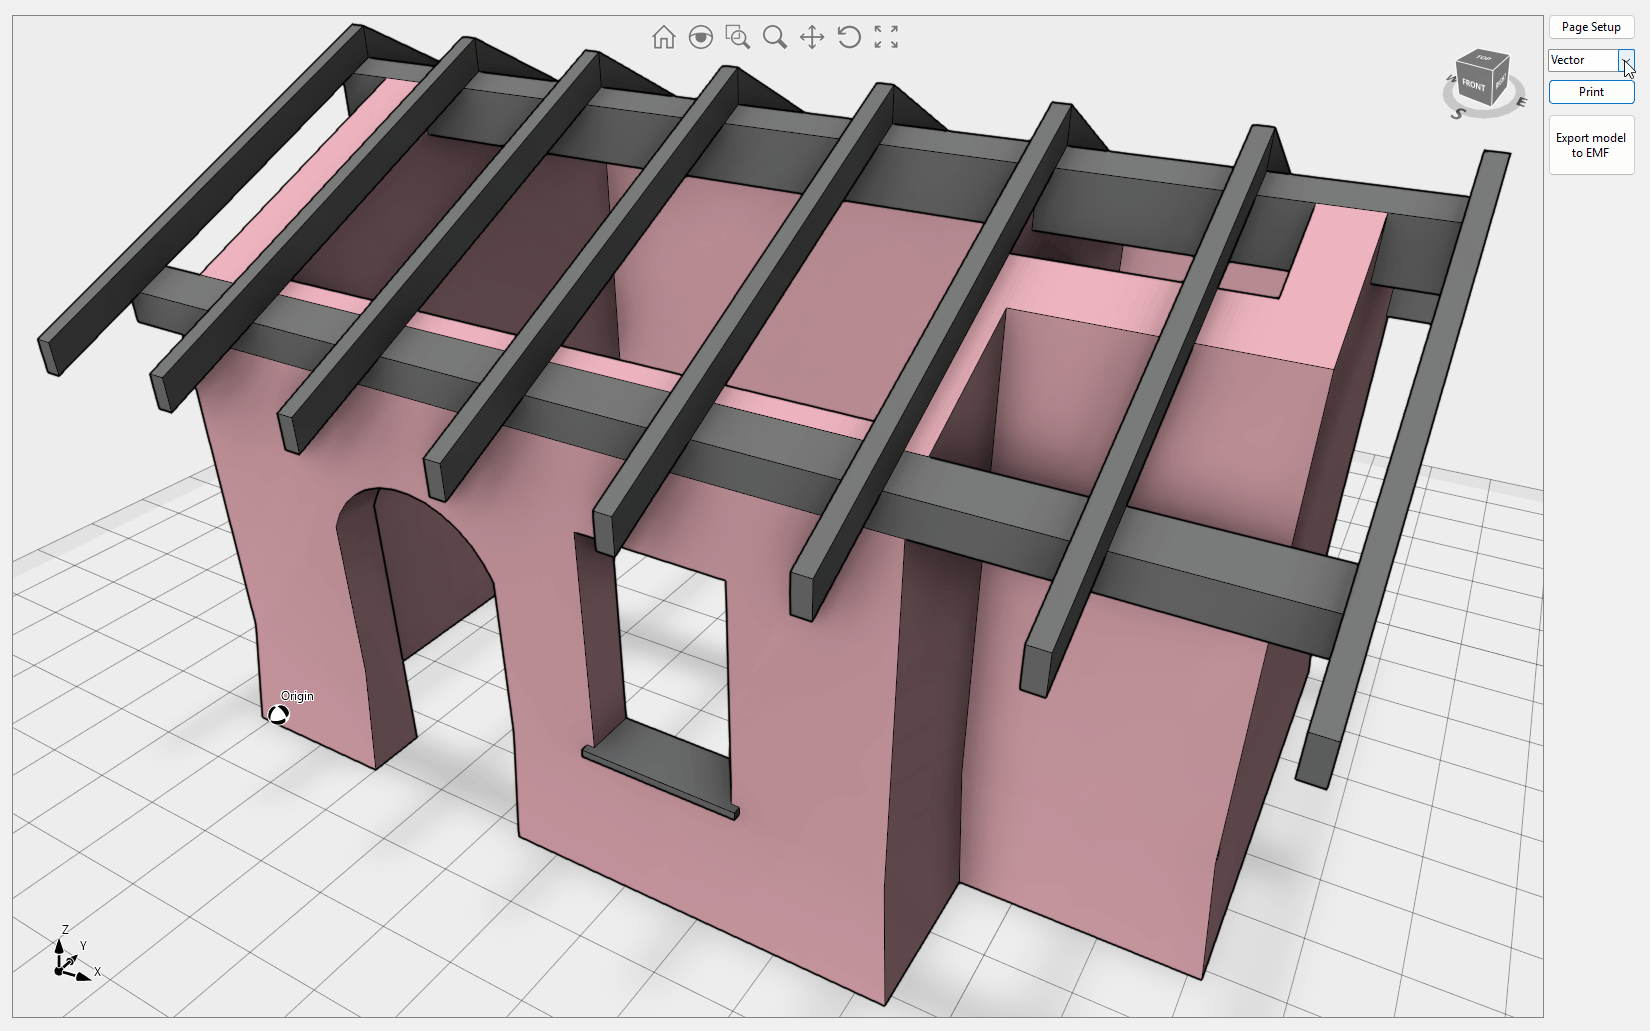
Task: Click the RIGHT face of view cube
Action: (x=1500, y=82)
